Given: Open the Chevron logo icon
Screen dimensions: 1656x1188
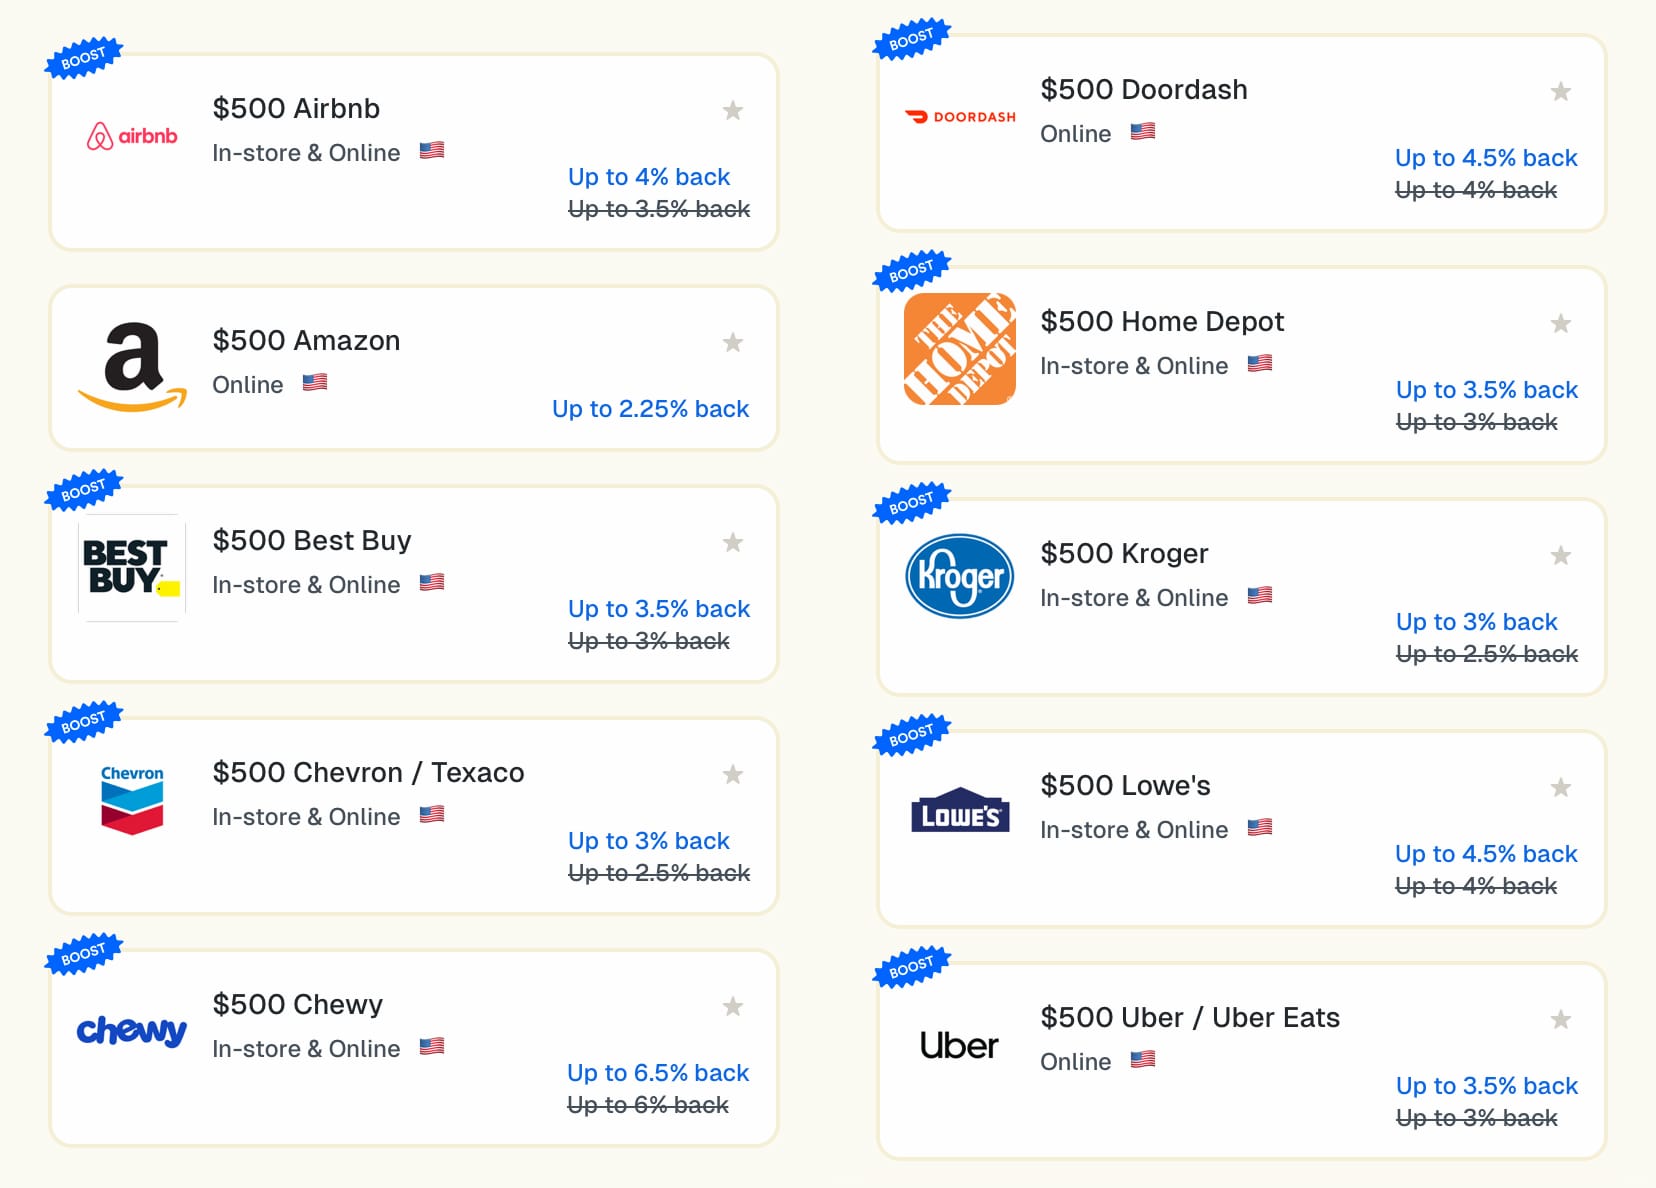Looking at the screenshot, I should click(x=131, y=795).
